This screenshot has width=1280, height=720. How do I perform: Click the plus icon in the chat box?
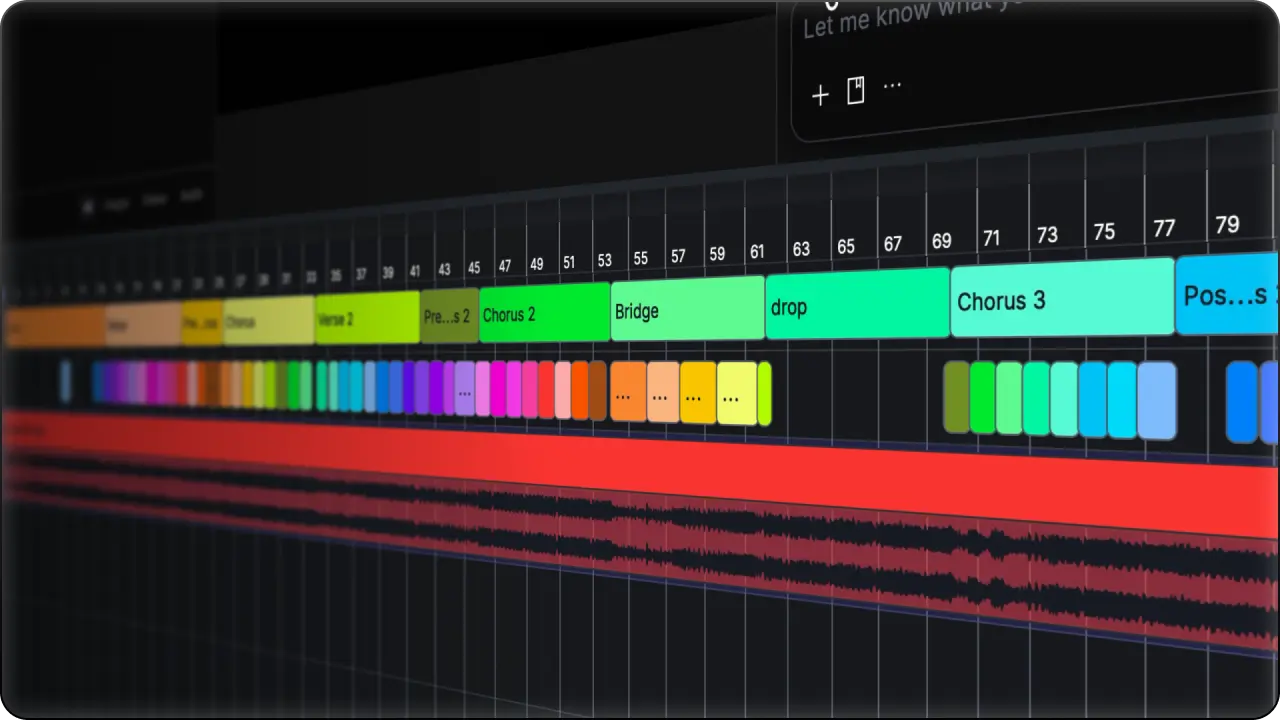tap(820, 95)
